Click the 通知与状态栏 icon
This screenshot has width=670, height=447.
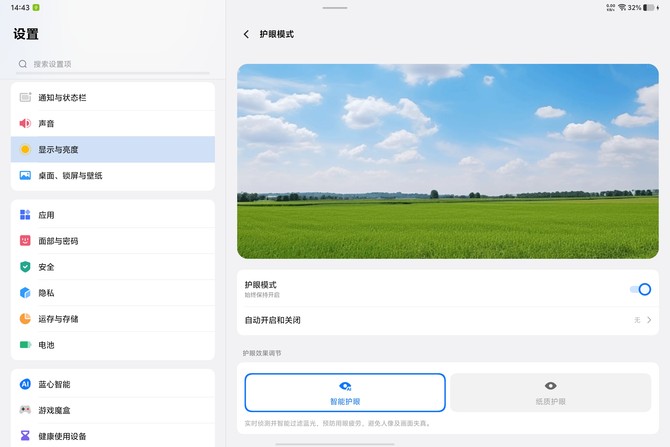[25, 97]
